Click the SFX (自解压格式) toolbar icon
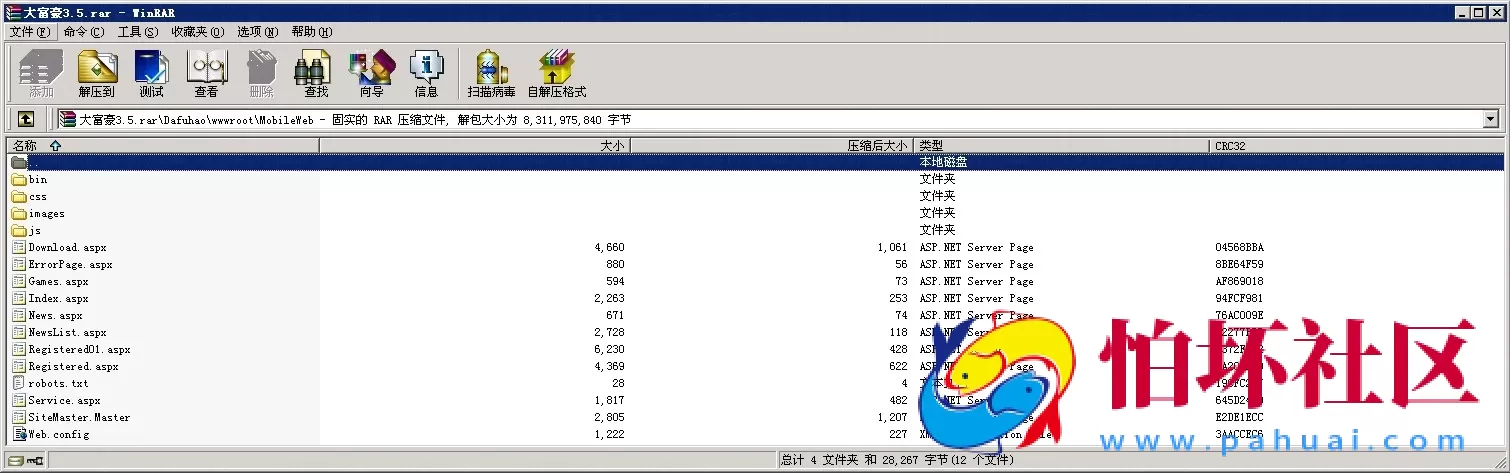Viewport: 1510px width, 473px height. click(556, 73)
